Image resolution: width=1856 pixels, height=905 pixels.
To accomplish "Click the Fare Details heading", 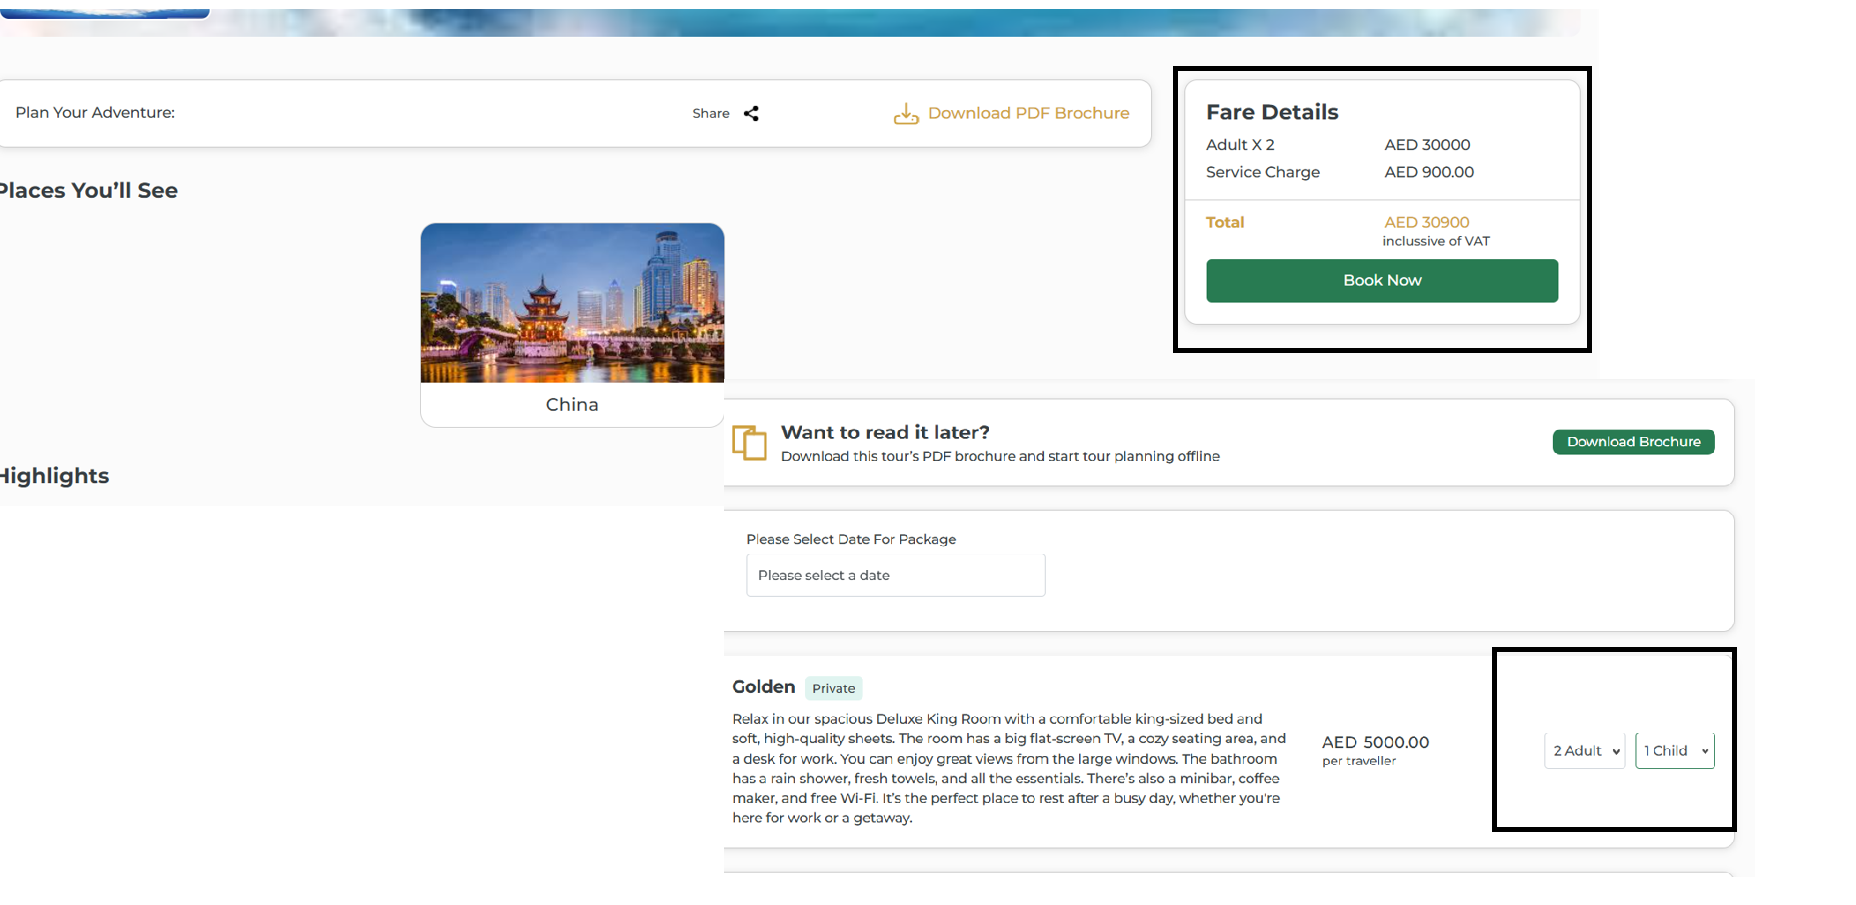I will [x=1272, y=112].
